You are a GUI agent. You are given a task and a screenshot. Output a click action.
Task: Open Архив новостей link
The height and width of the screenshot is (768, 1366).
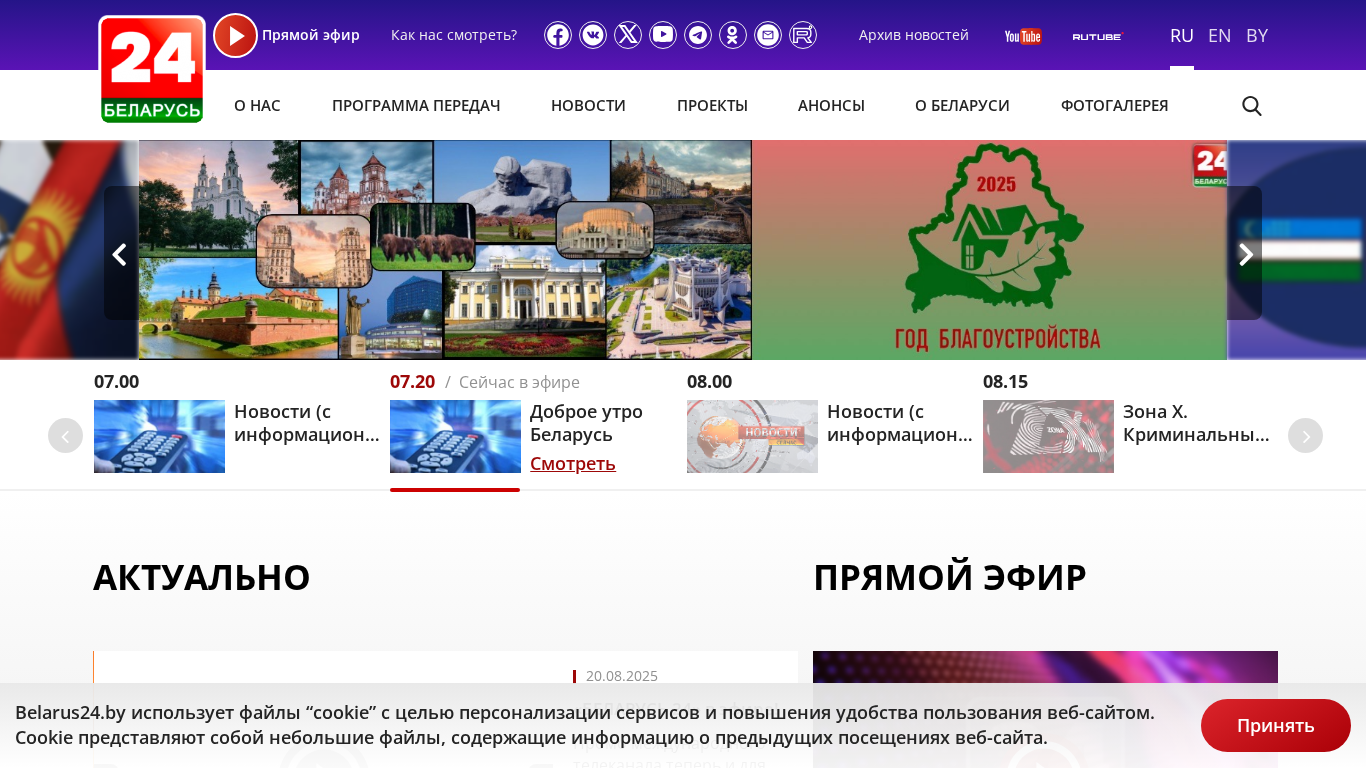(x=914, y=35)
